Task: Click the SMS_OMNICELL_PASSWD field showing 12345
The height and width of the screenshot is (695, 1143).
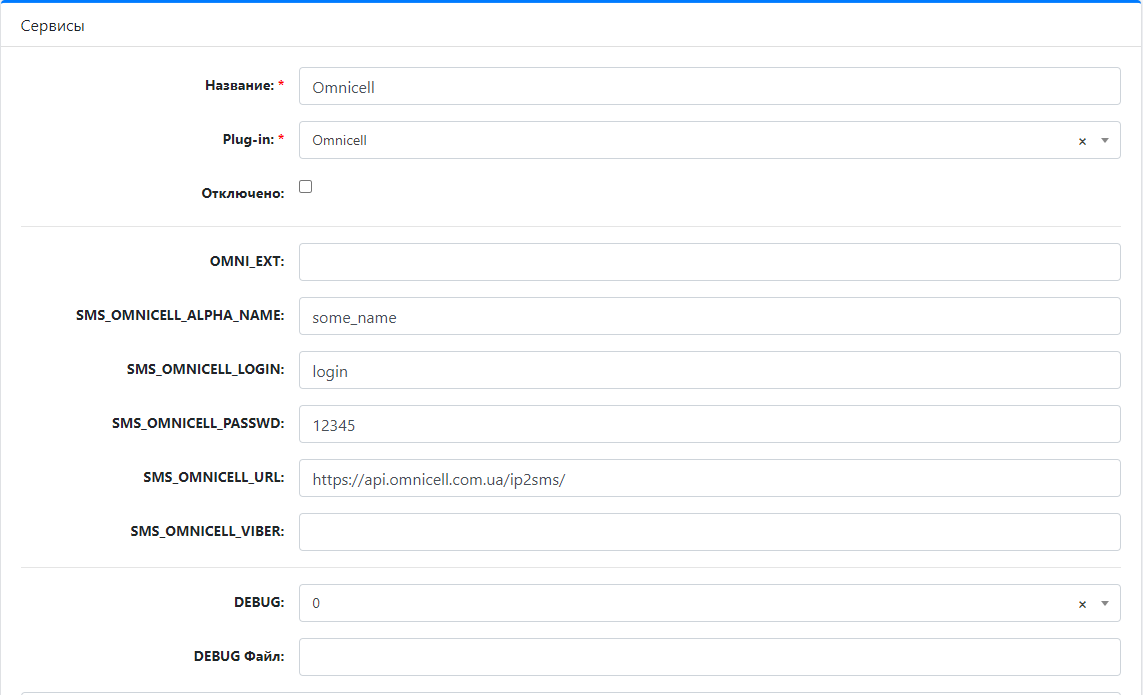Action: 709,424
